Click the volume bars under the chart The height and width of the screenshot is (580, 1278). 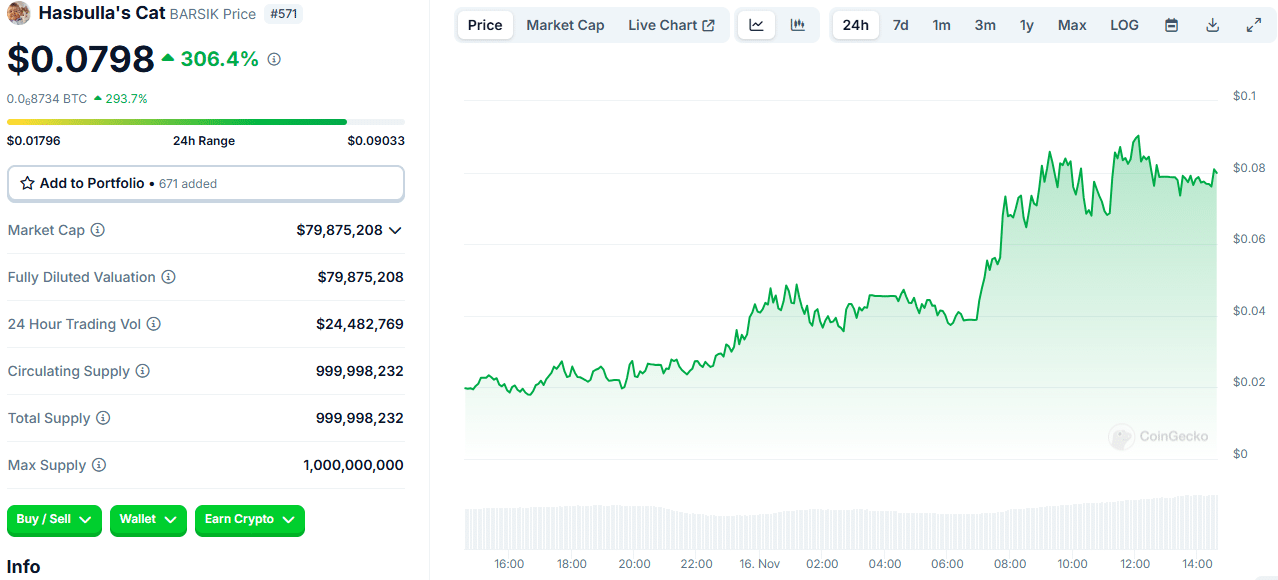(x=841, y=522)
